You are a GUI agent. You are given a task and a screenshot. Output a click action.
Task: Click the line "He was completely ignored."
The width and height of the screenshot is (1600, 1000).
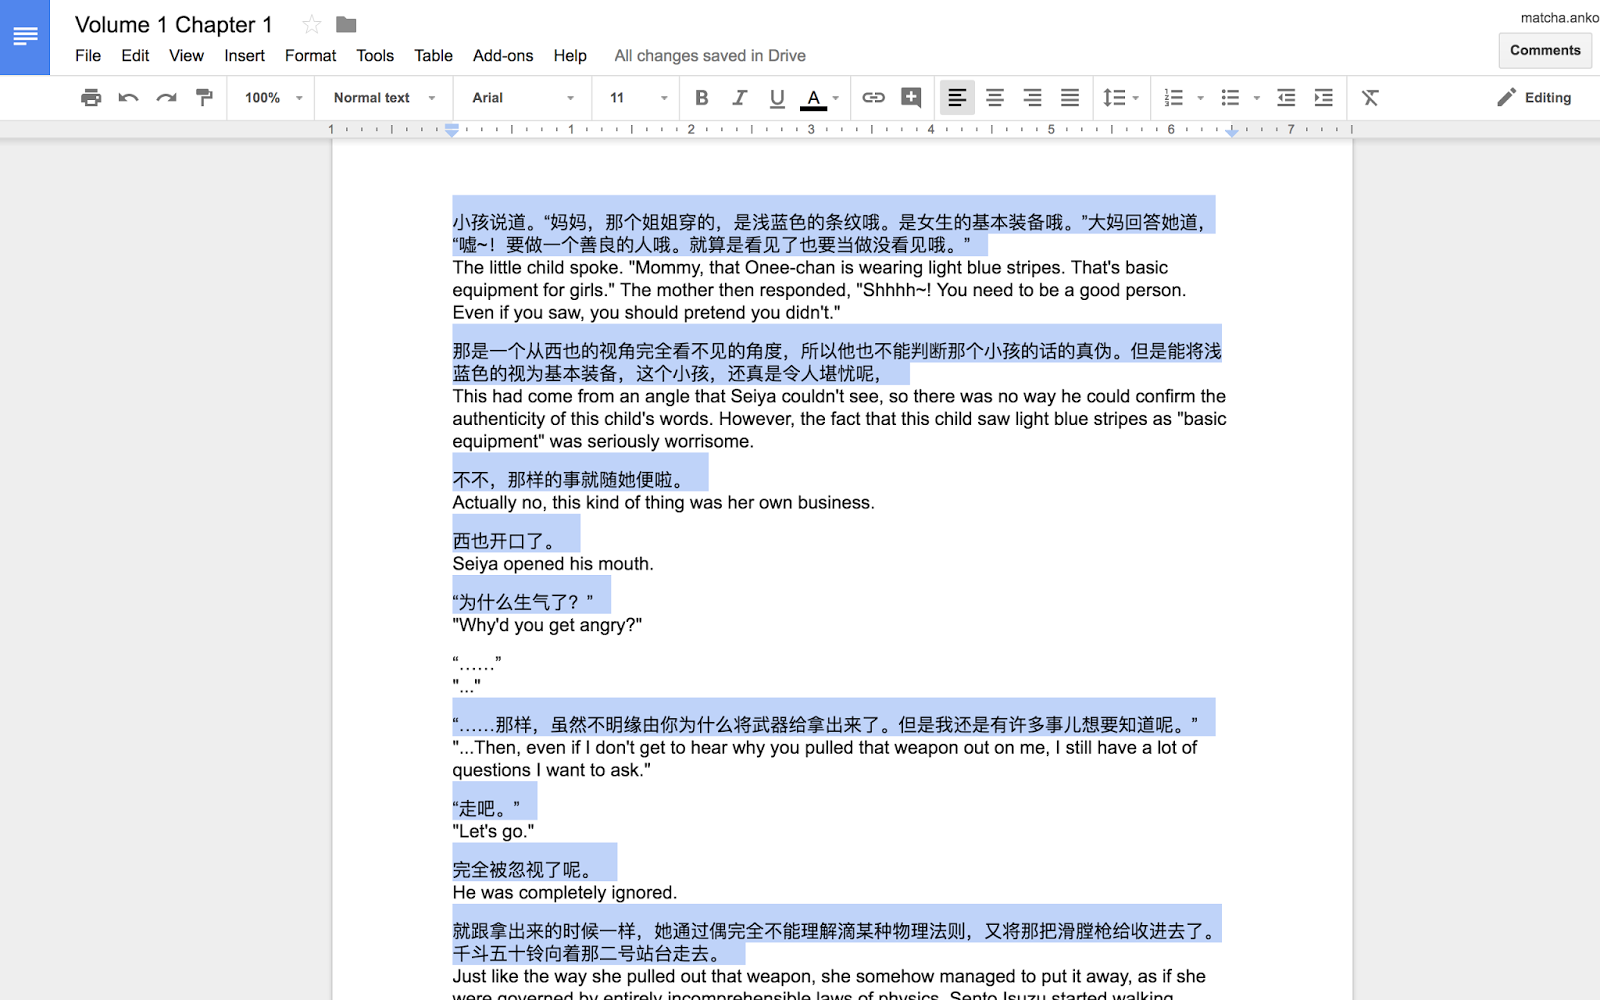tap(565, 893)
